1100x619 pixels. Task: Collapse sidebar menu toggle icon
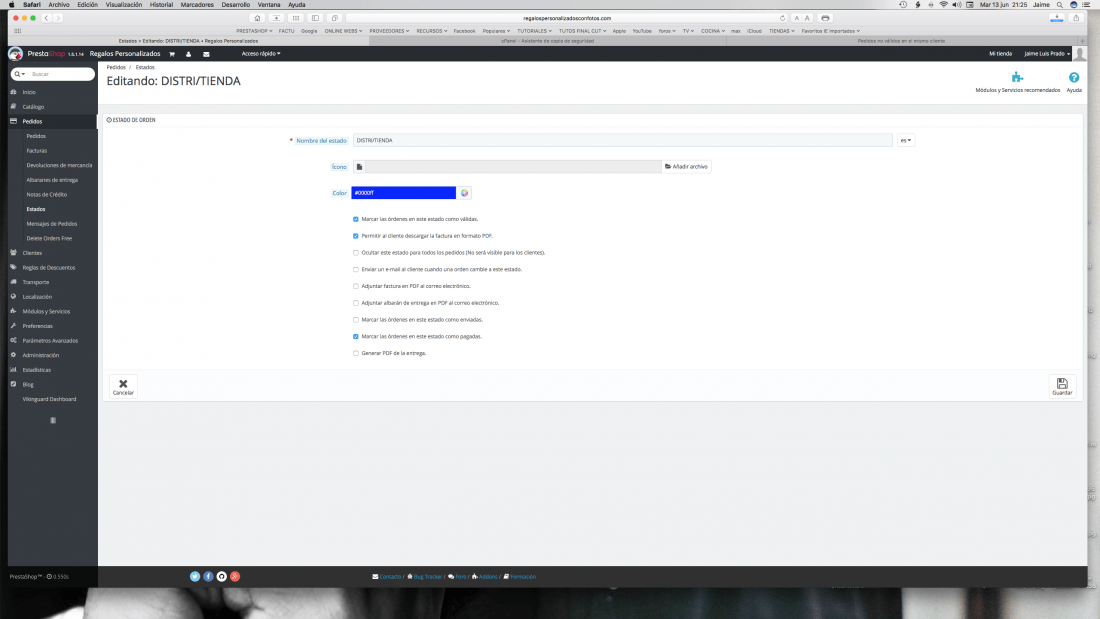click(x=53, y=420)
